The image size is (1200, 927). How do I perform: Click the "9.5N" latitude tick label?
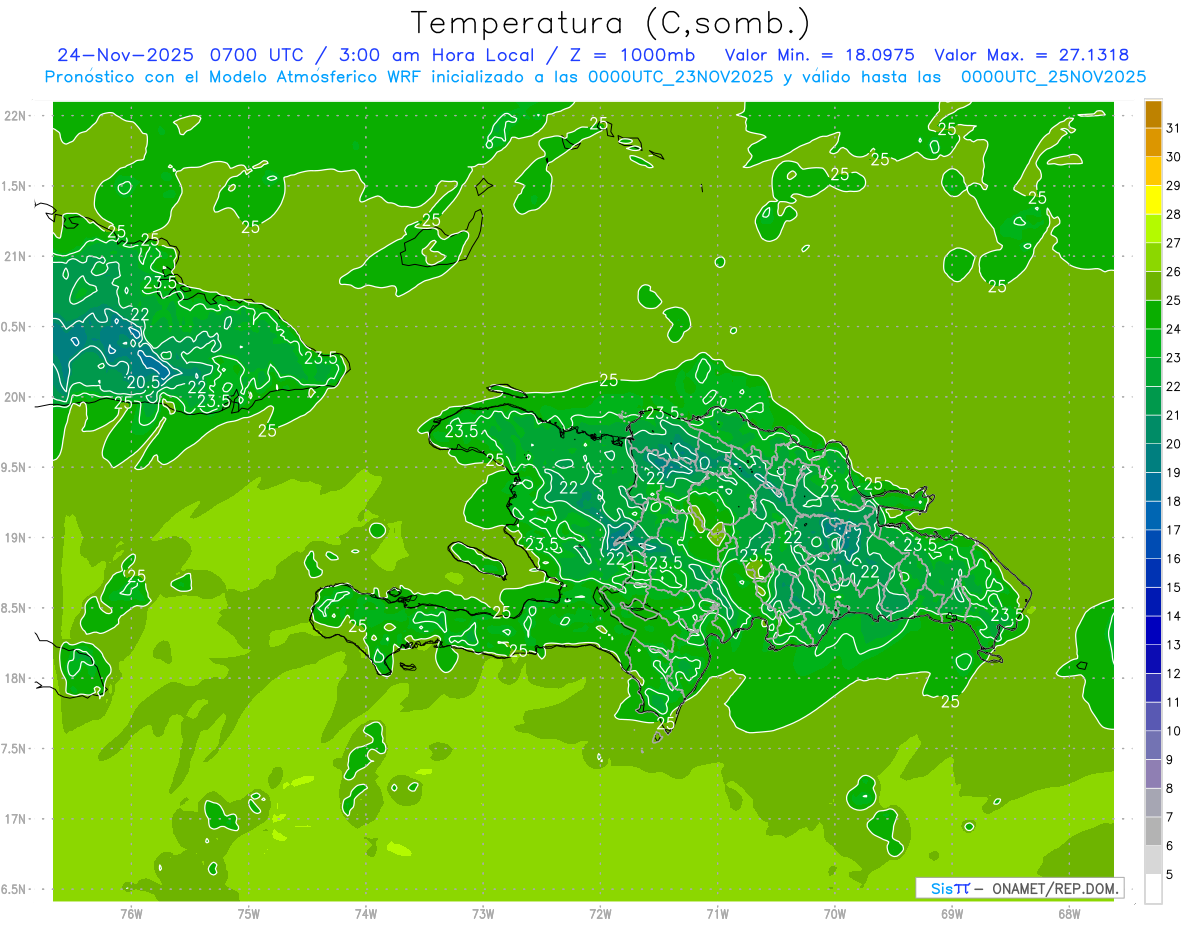tap(15, 468)
